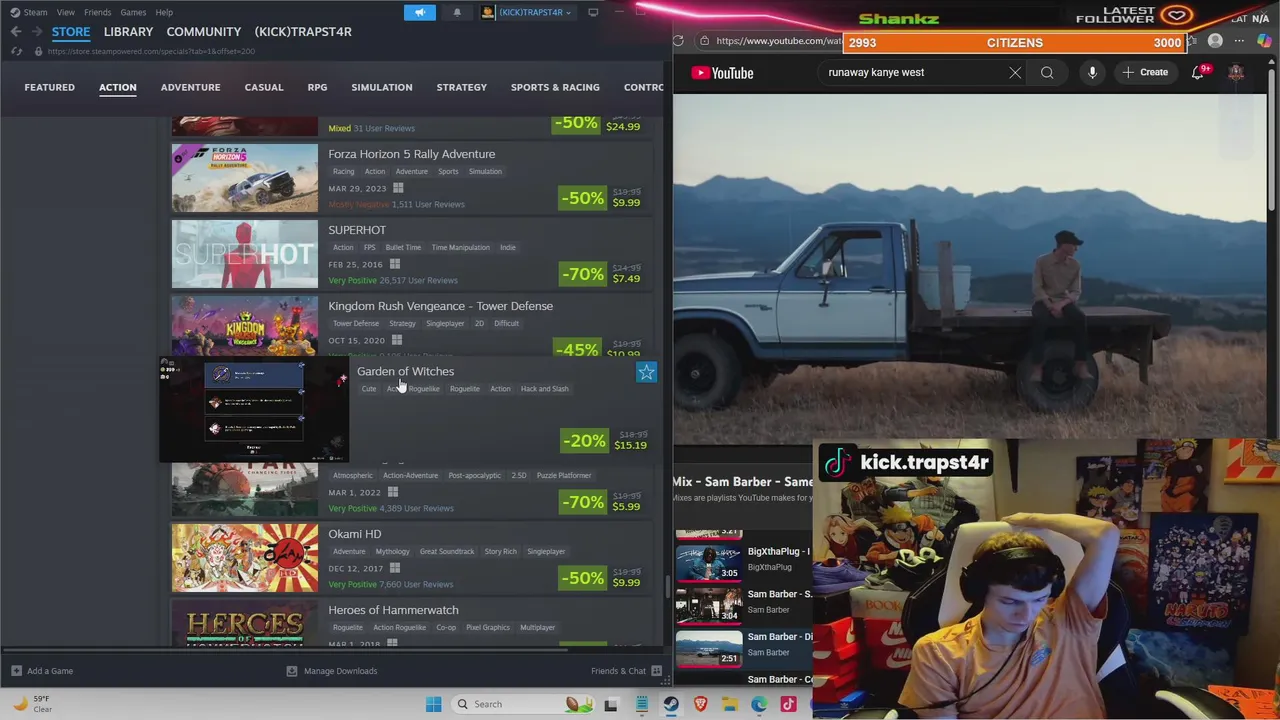This screenshot has height=720, width=1280.
Task: Open Brave browser from the taskbar
Action: (x=701, y=704)
